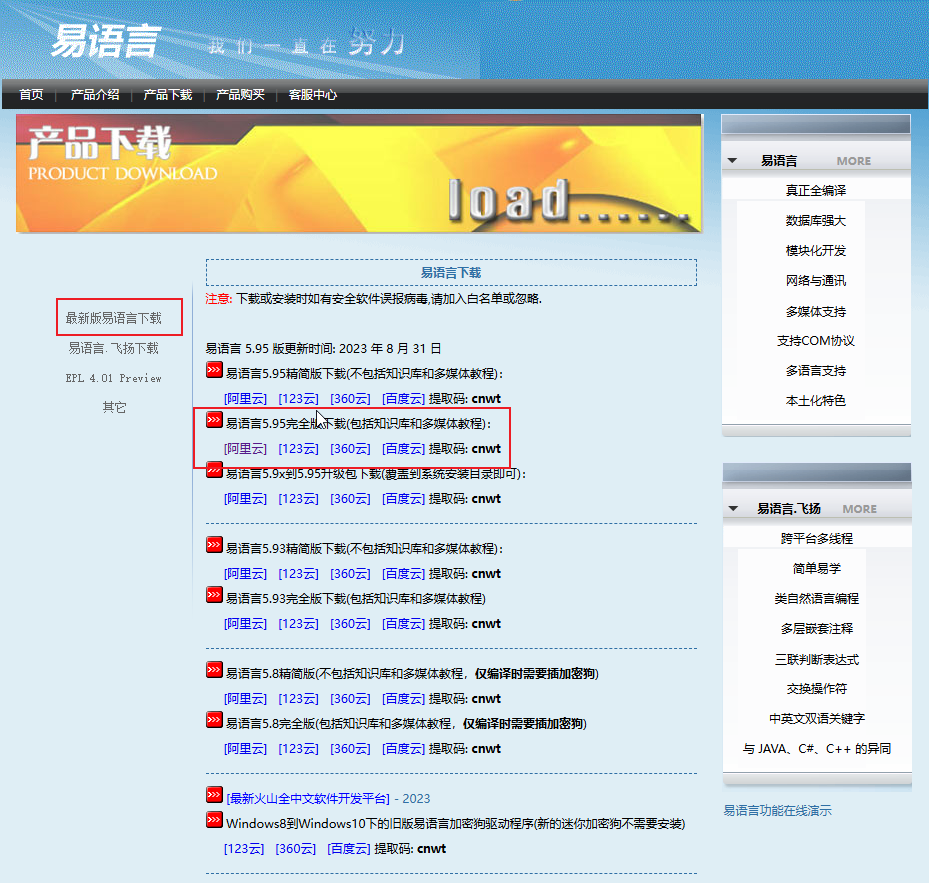This screenshot has width=929, height=883.
Task: Open 易语言.飞扬下载 in the left sidebar
Action: click(113, 349)
